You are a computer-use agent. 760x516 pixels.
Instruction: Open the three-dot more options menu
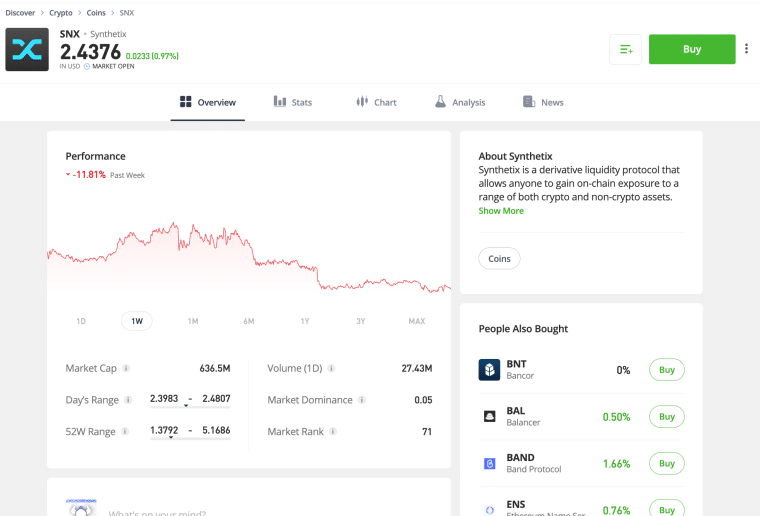[746, 48]
